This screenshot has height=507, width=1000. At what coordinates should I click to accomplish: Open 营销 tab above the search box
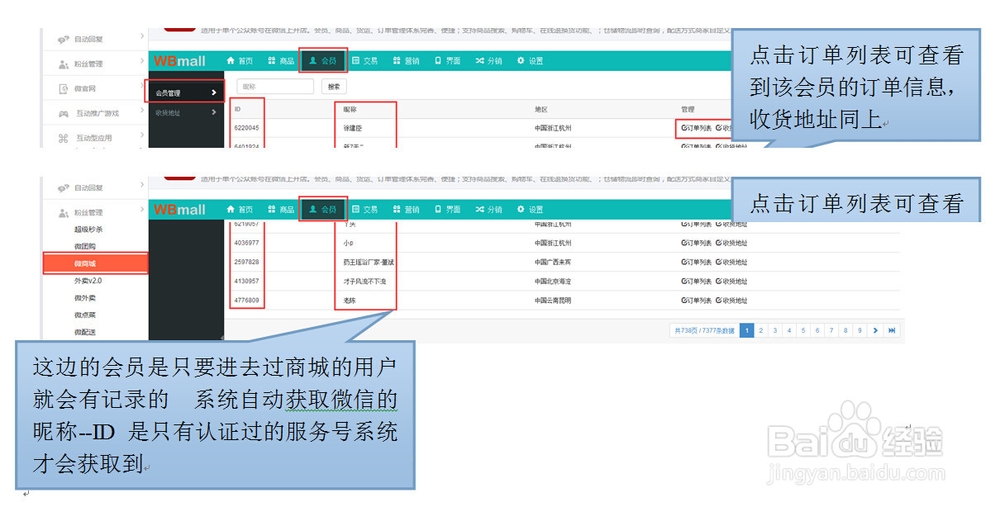click(406, 61)
